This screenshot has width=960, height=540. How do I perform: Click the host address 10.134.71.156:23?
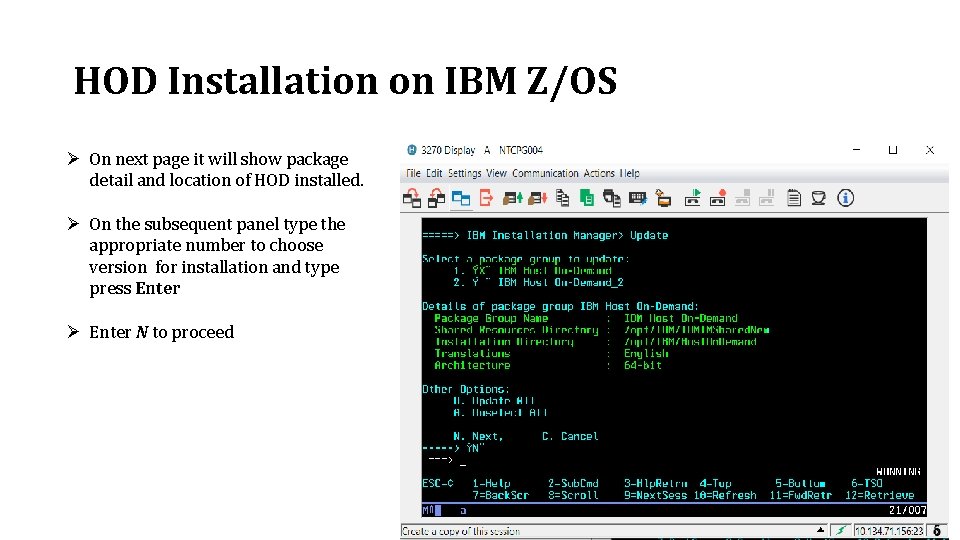coord(889,531)
